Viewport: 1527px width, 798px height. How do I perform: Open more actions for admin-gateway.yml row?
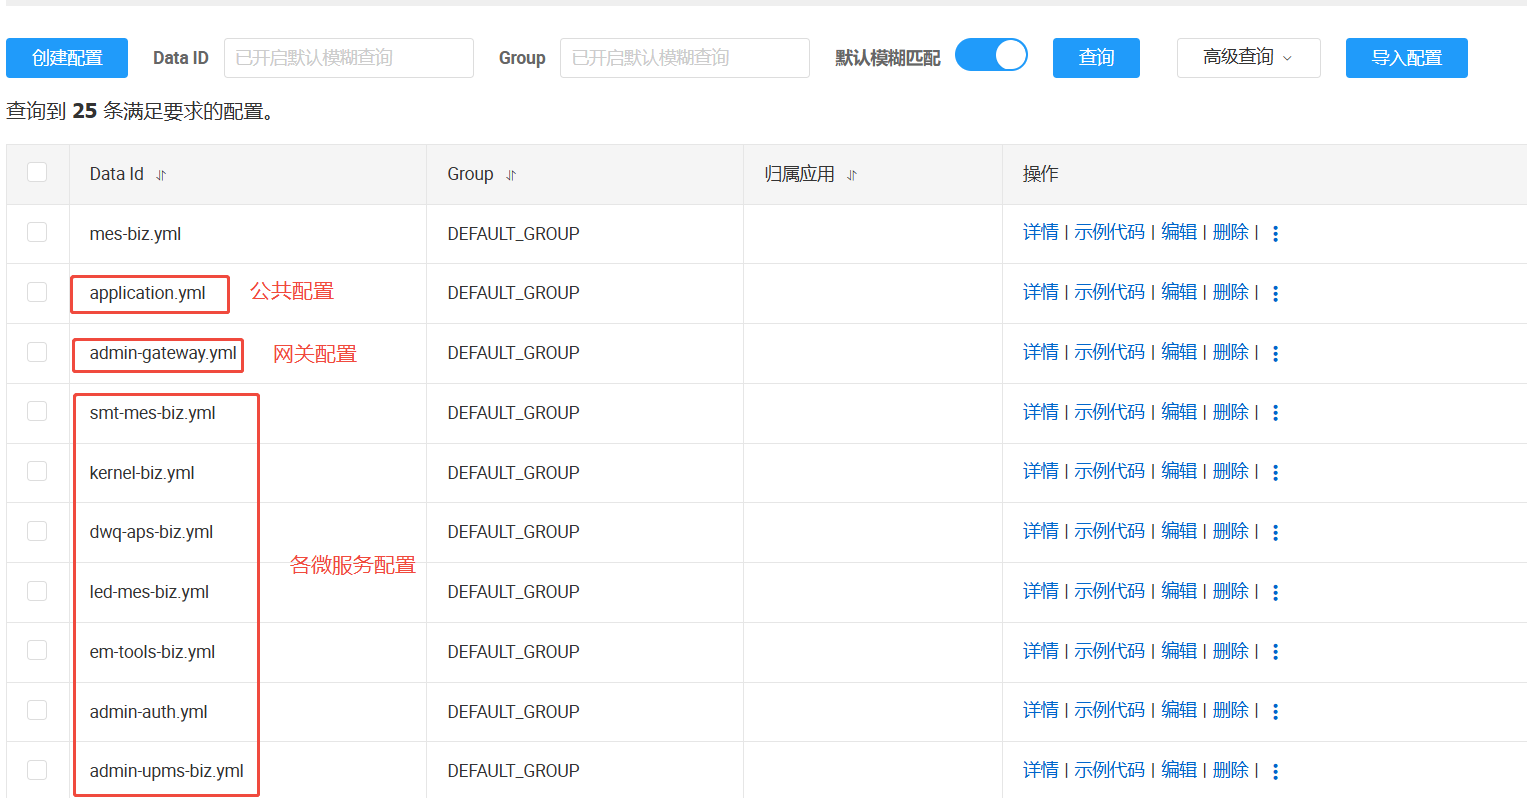[x=1275, y=353]
